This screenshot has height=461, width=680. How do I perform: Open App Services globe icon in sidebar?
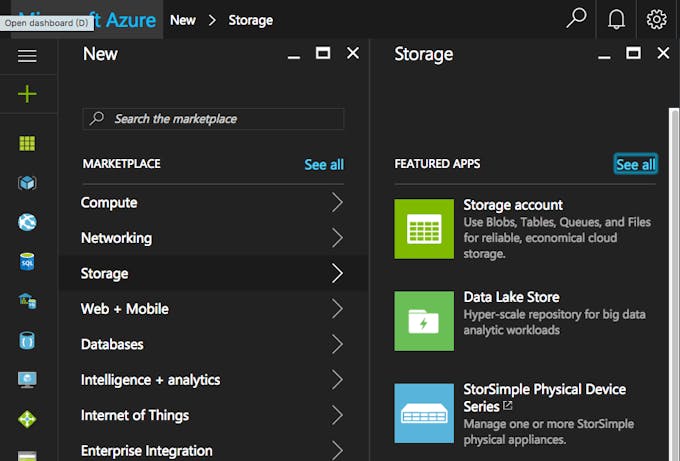click(27, 222)
